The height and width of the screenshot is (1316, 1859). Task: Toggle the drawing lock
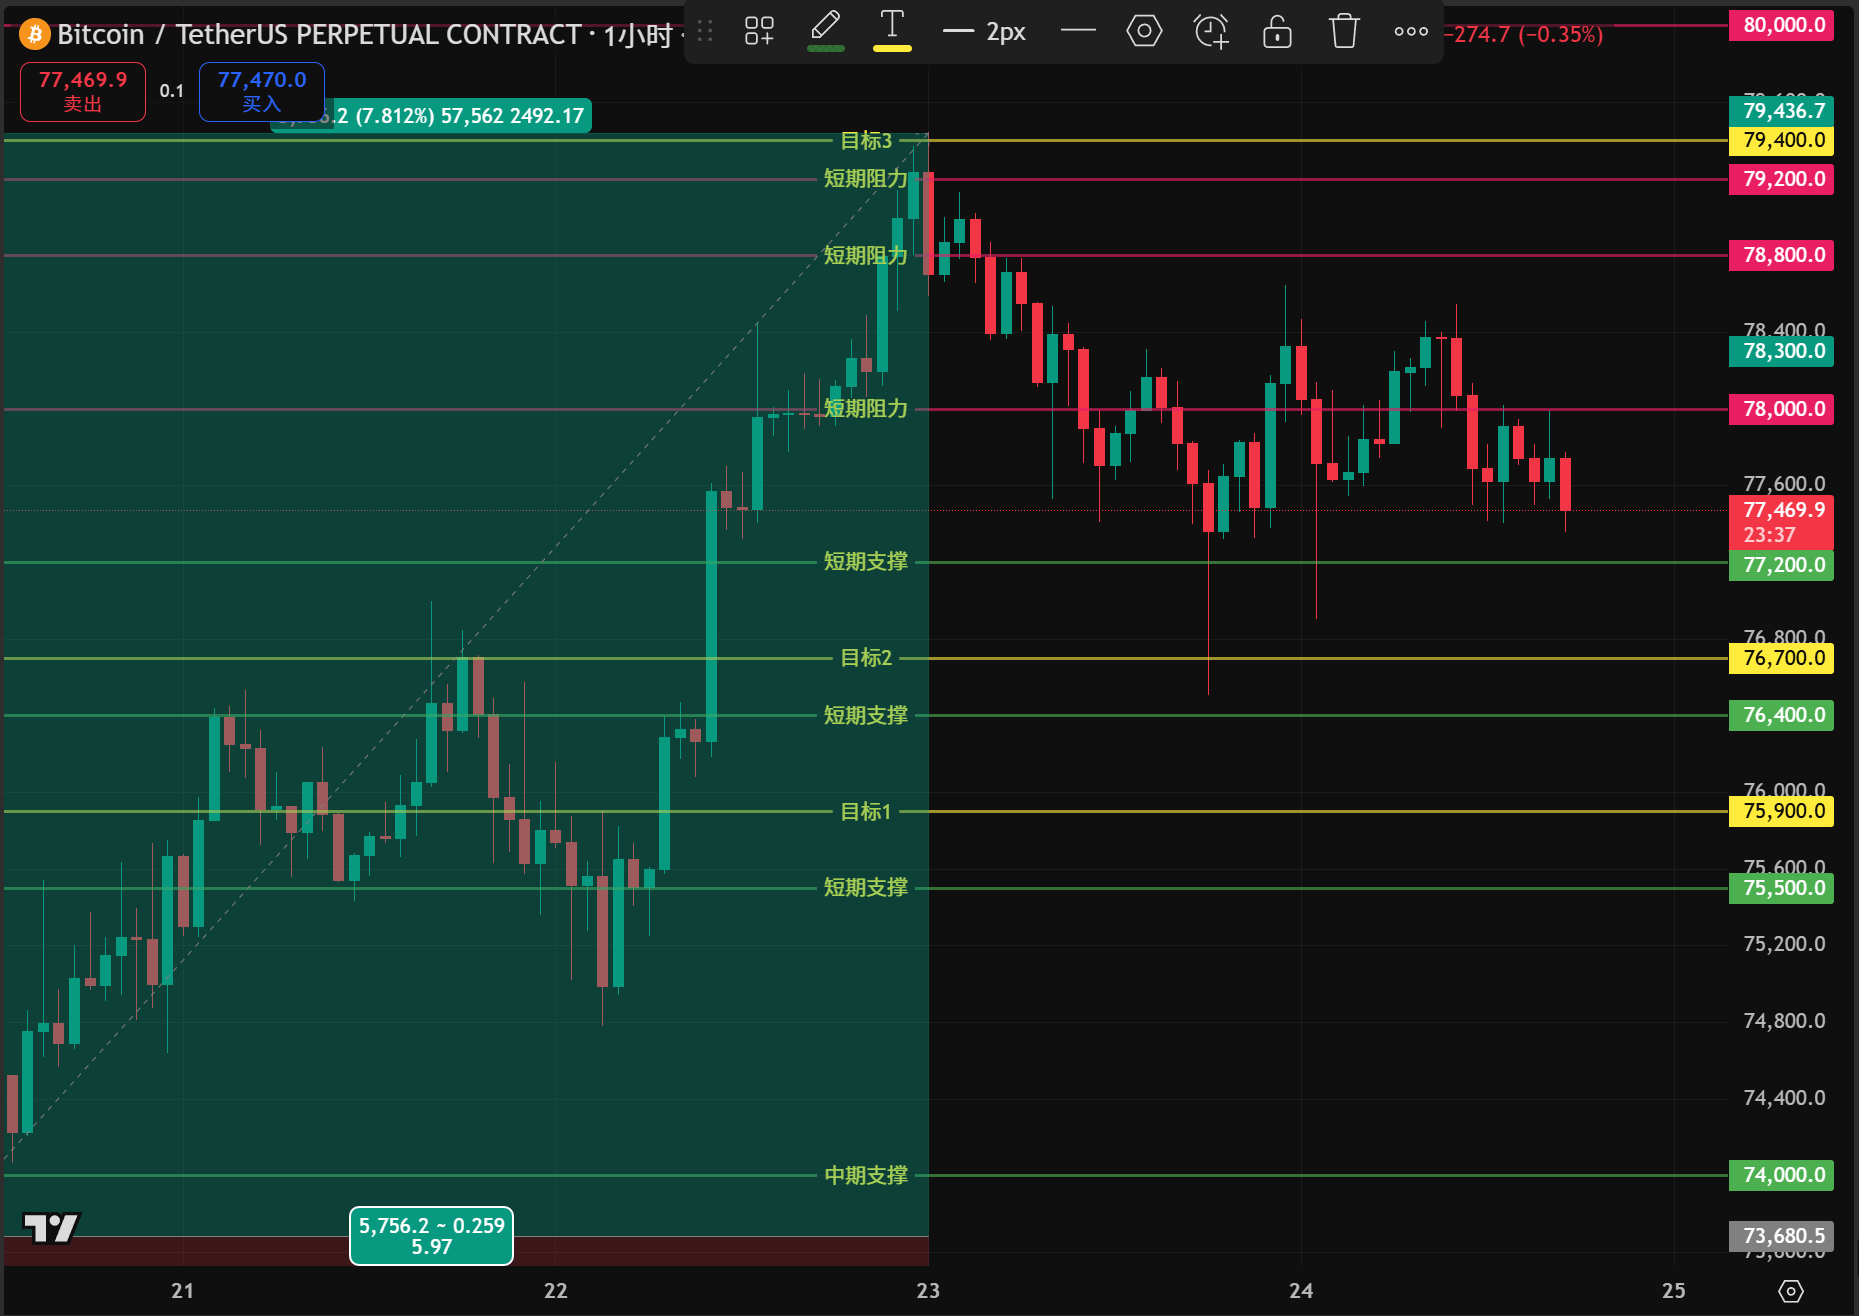pos(1277,32)
